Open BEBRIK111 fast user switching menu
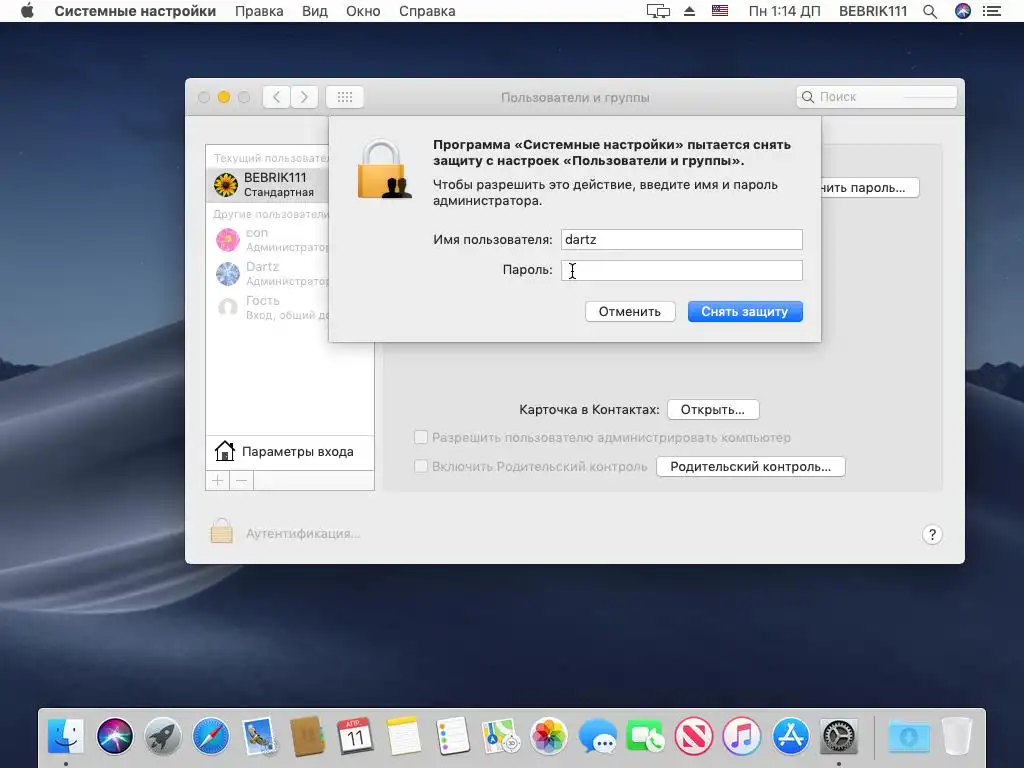Image resolution: width=1024 pixels, height=768 pixels. tap(873, 11)
